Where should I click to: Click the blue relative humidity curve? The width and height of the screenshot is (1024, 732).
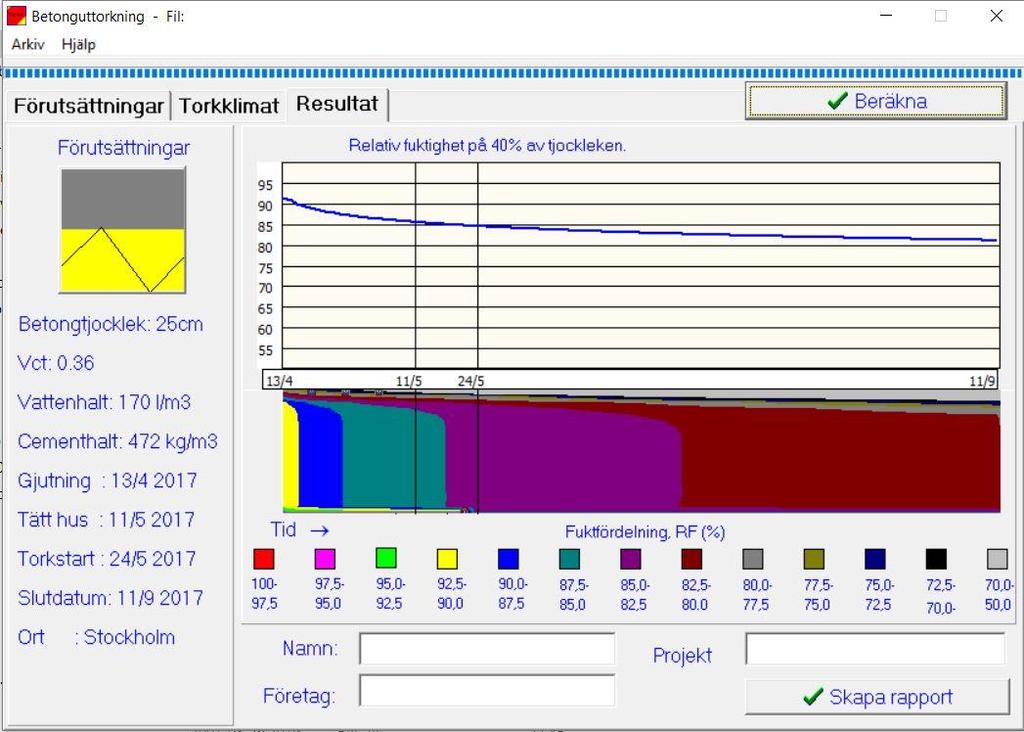pos(640,231)
